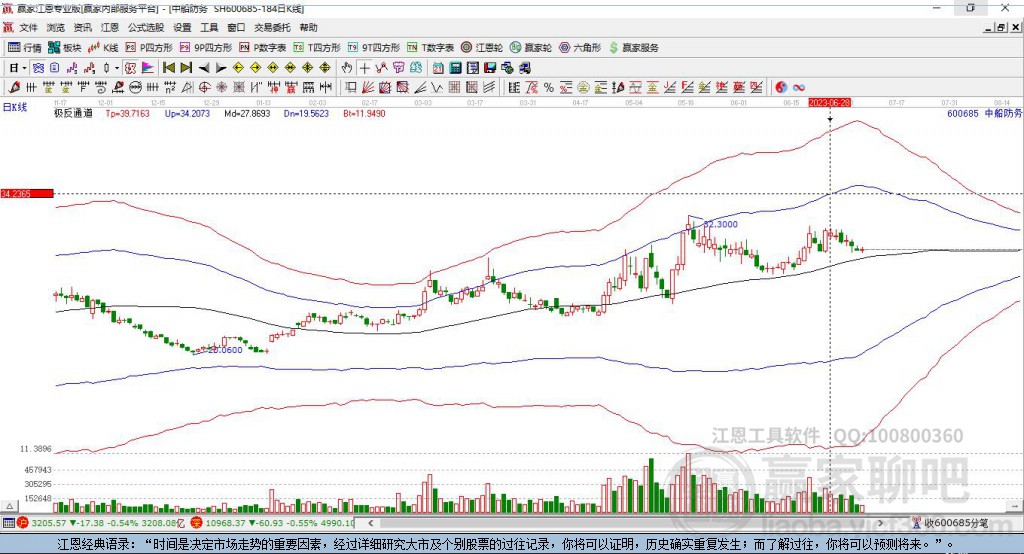Click the Md=27.8693 value
The width and height of the screenshot is (1024, 554).
click(247, 113)
